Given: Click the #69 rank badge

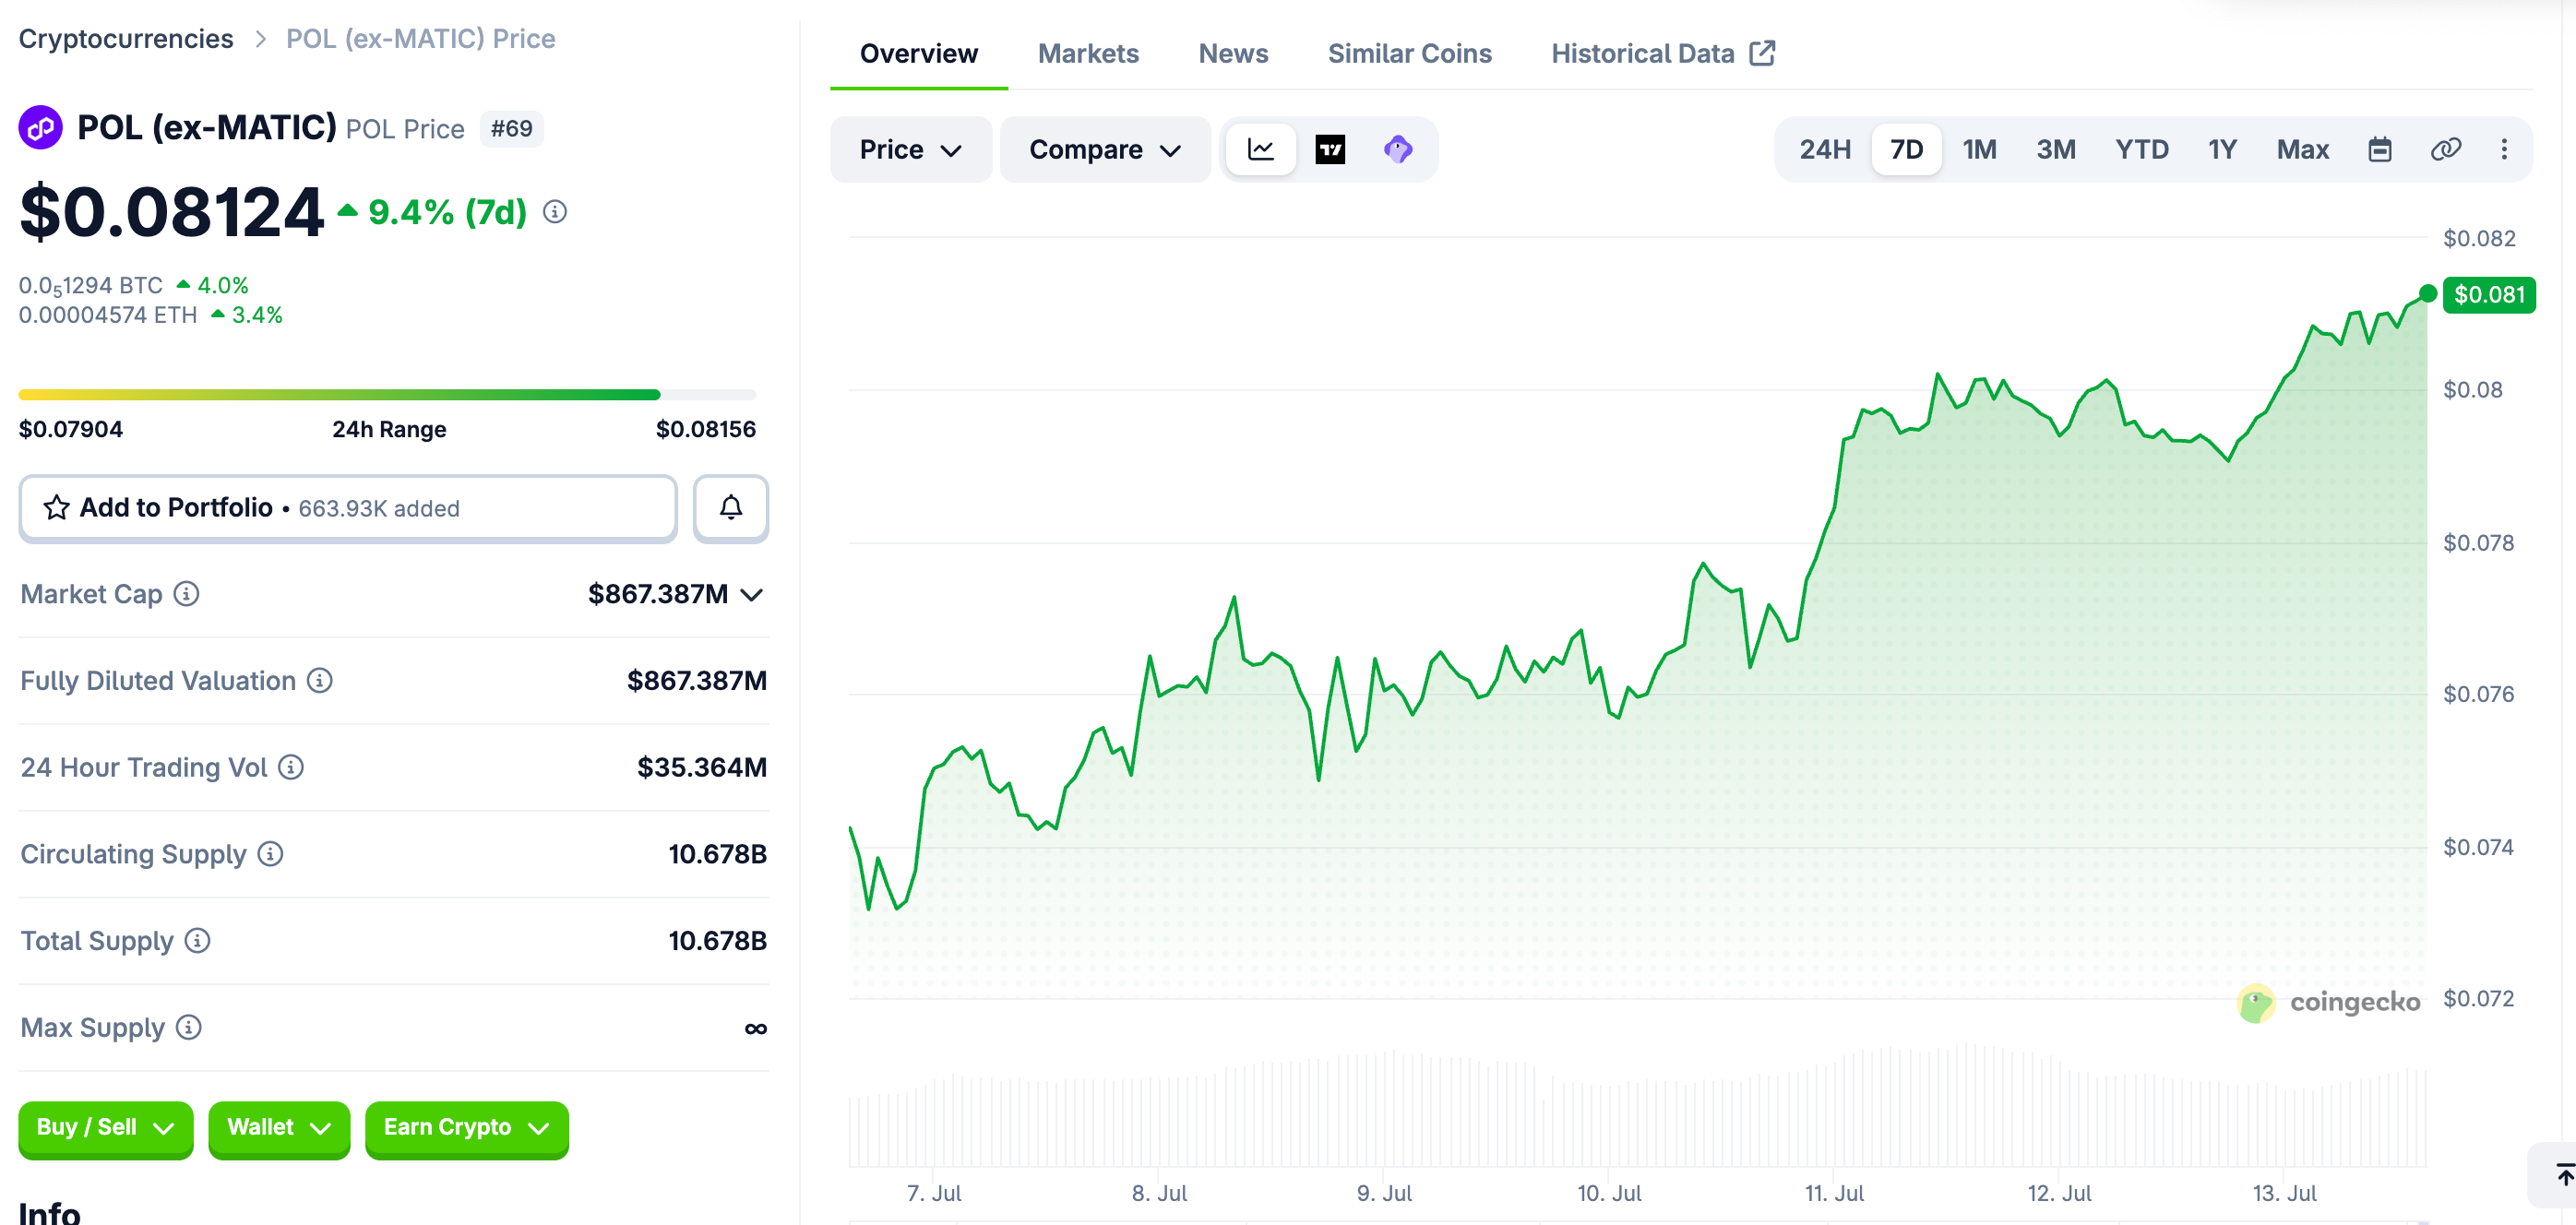Looking at the screenshot, I should click(511, 129).
